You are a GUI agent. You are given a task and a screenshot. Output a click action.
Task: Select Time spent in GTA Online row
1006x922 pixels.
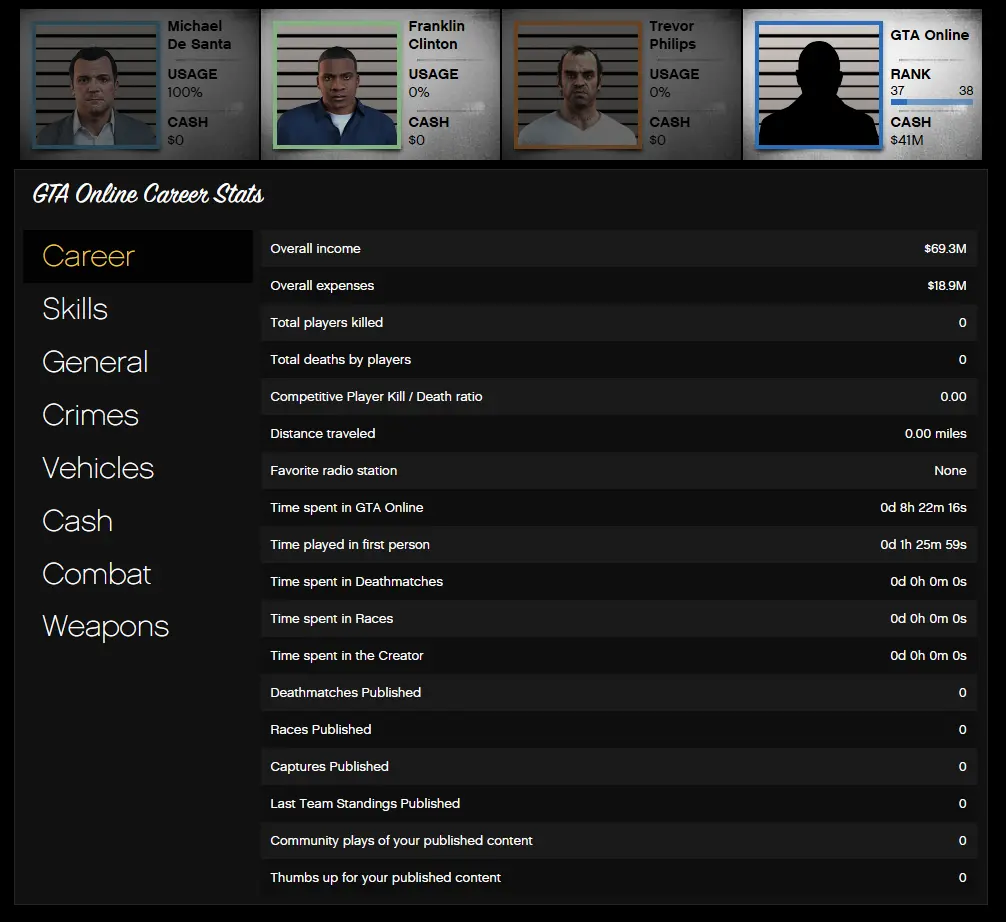[x=618, y=508]
